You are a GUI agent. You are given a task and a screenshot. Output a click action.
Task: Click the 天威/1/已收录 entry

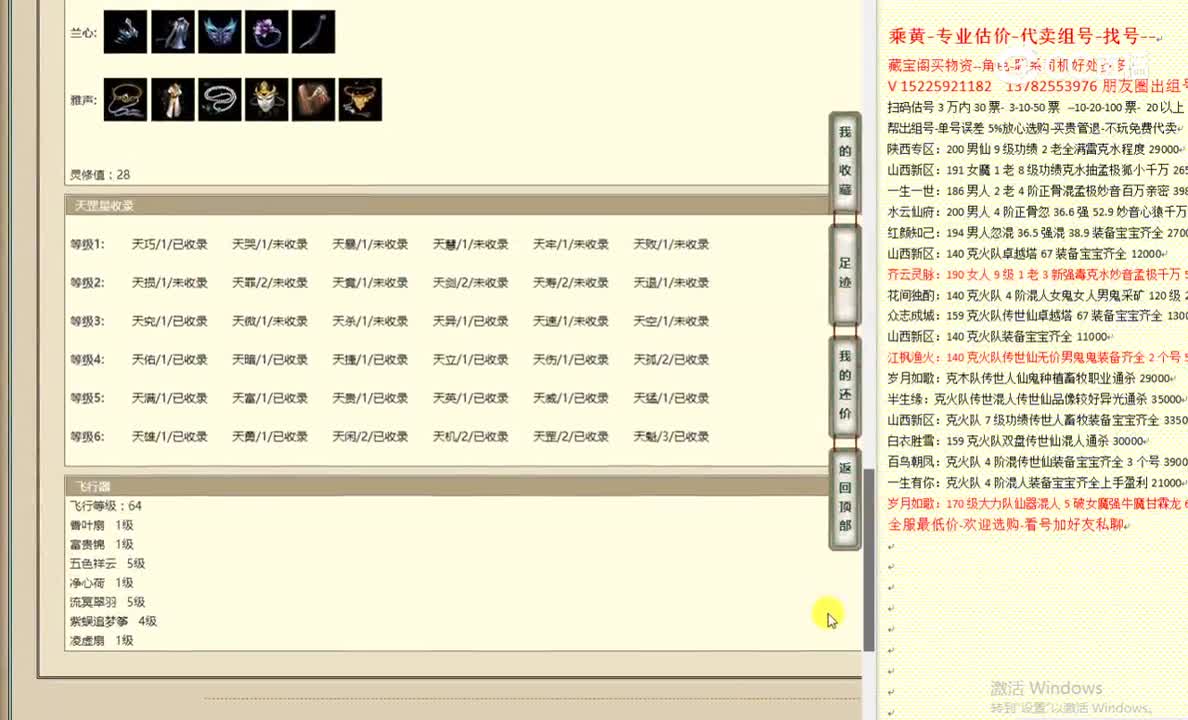tap(571, 398)
